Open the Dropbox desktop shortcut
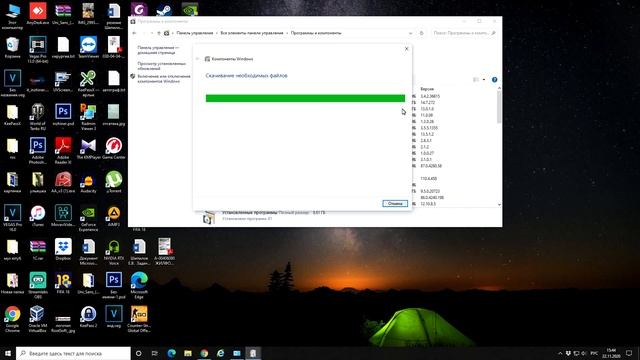 (63, 250)
